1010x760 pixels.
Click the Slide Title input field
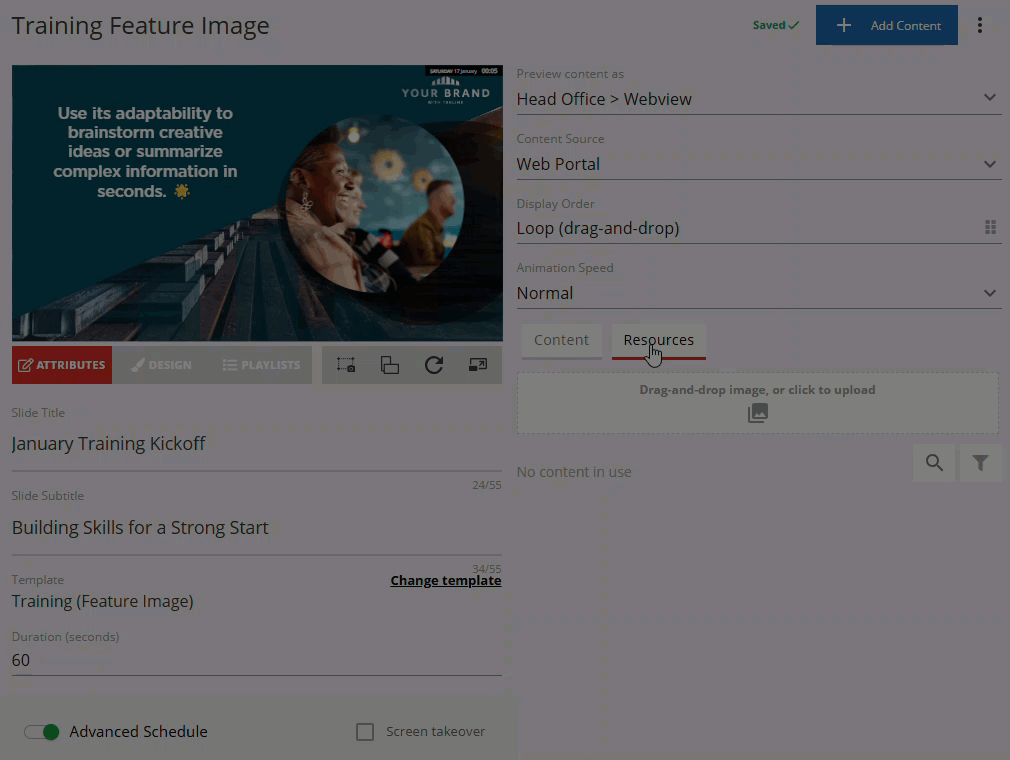(x=256, y=444)
